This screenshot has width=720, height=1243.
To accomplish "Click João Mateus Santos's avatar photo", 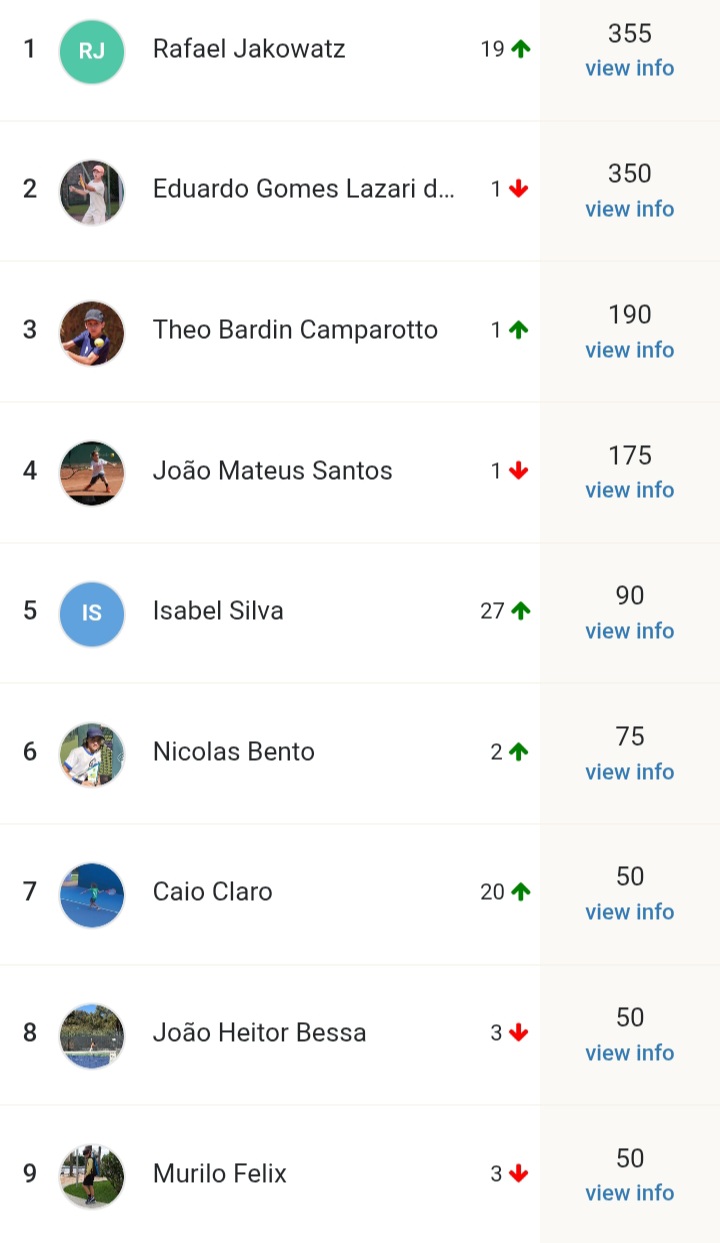I will pos(92,472).
